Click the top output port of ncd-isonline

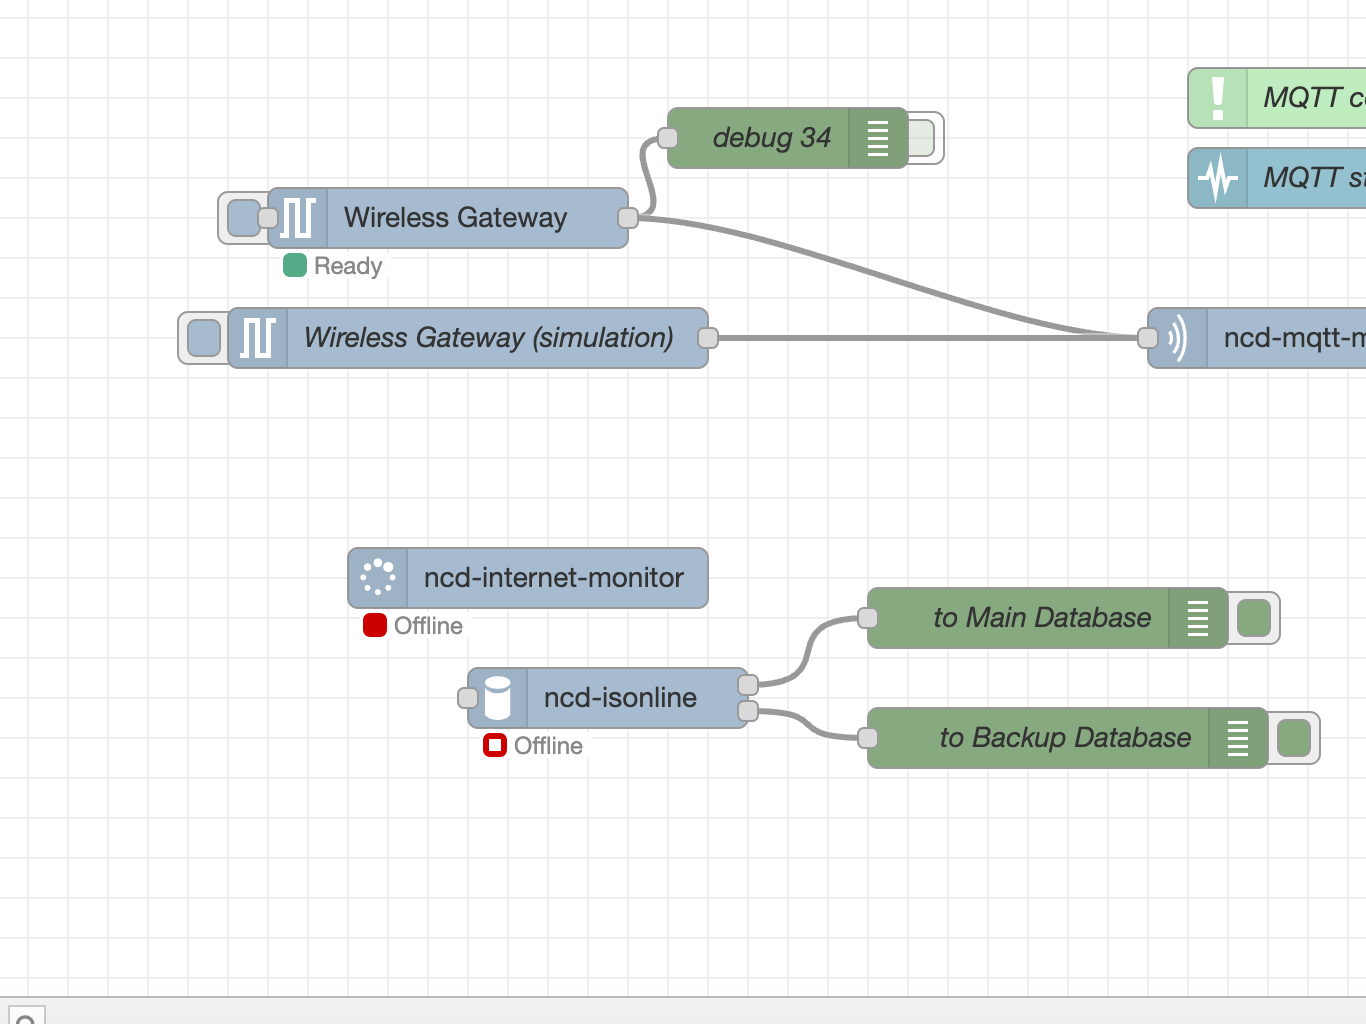point(748,684)
